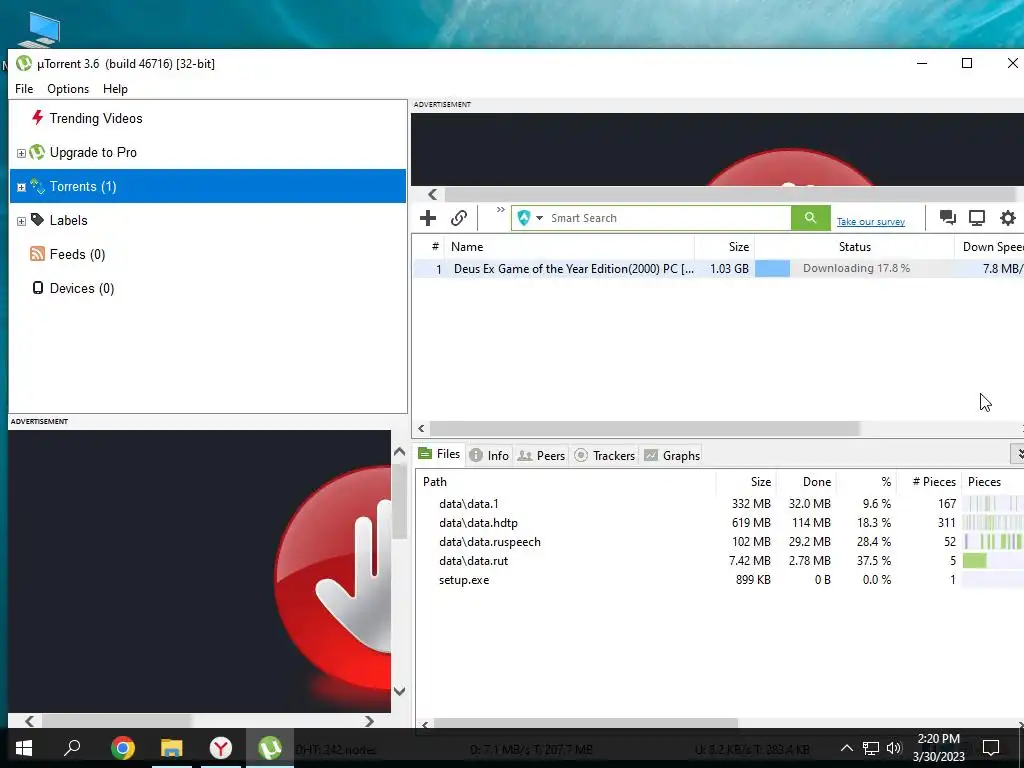Viewport: 1024px width, 768px height.
Task: Open the Options menu
Action: point(68,89)
